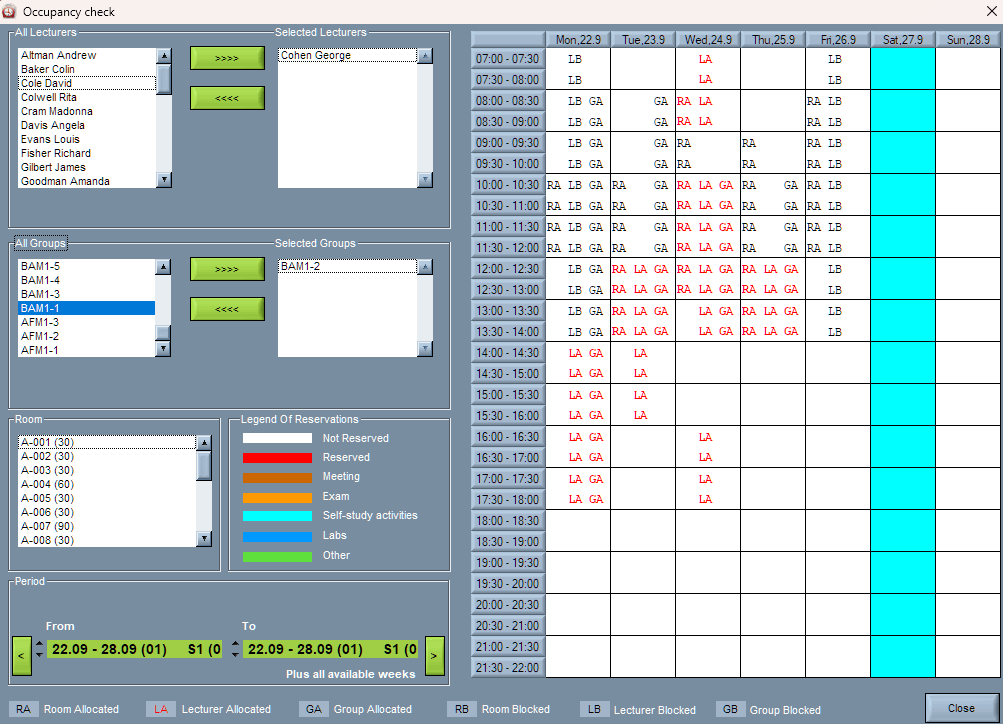Image resolution: width=1003 pixels, height=724 pixels.
Task: Click the red Reserved color swatch
Action: (276, 457)
